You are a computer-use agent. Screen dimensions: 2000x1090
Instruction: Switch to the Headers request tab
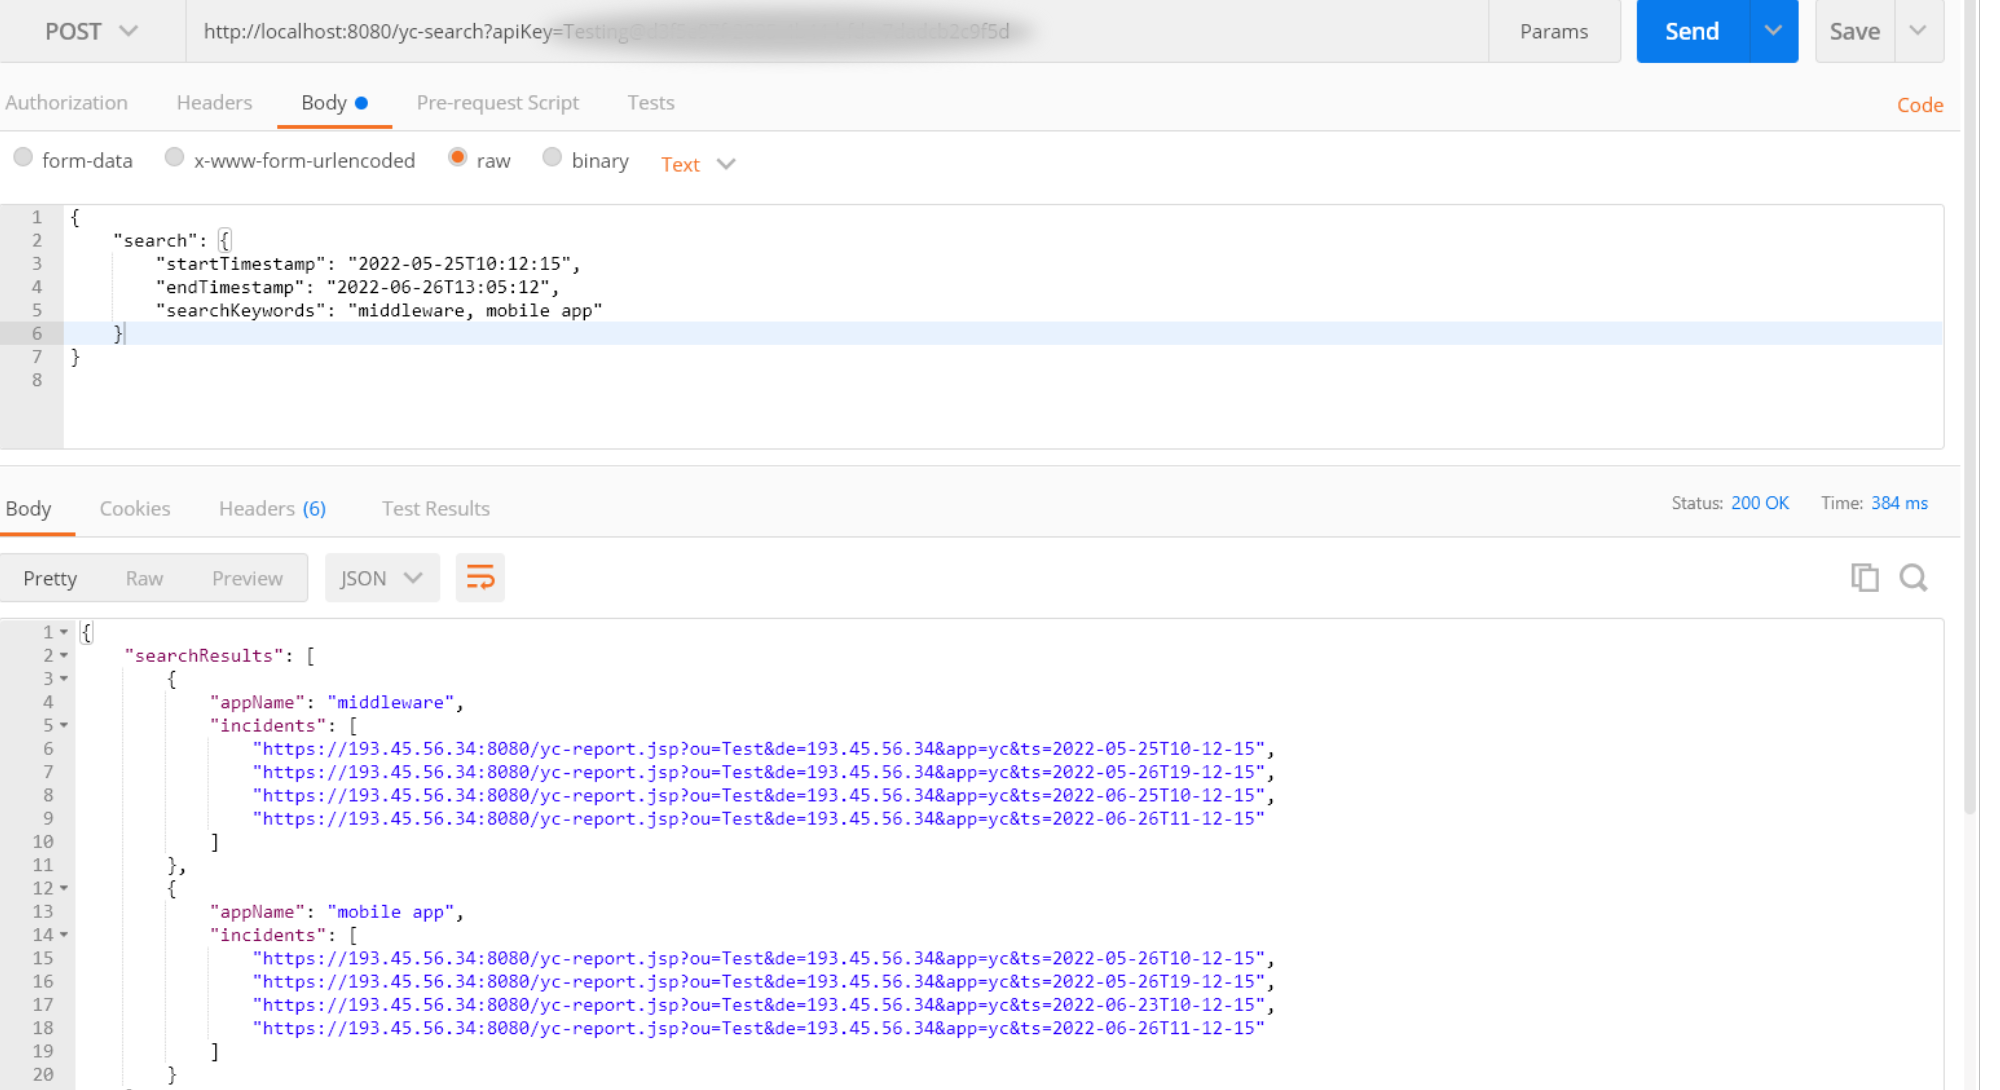(x=214, y=103)
